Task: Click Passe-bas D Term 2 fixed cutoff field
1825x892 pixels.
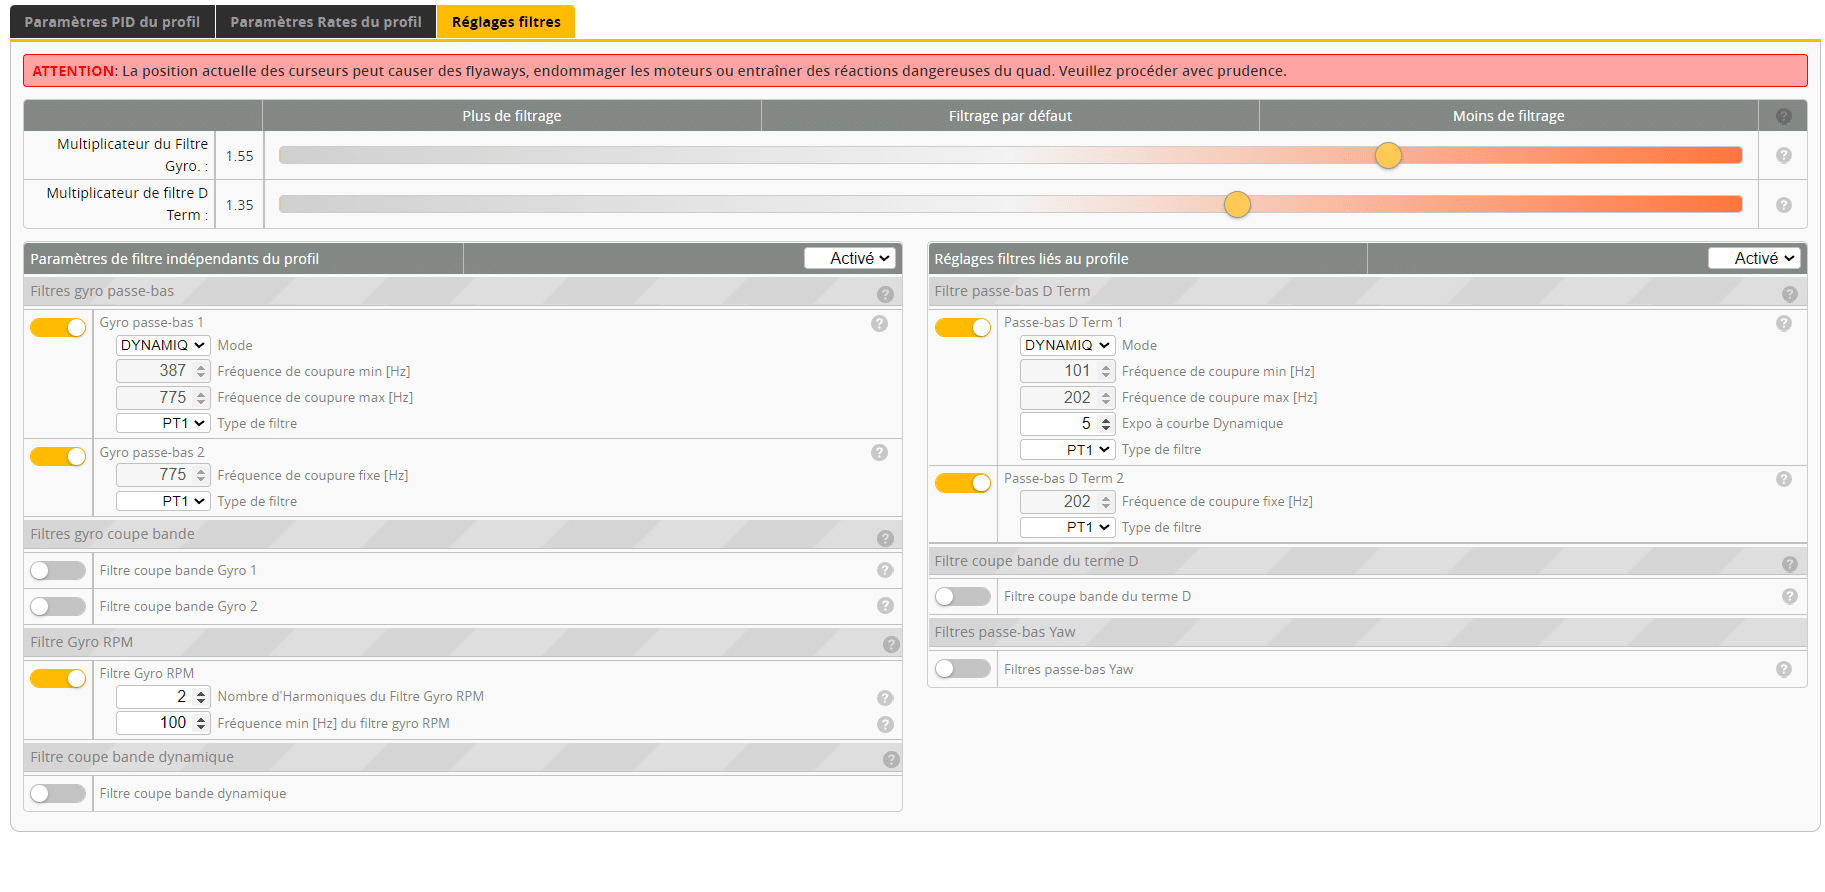Action: [x=1067, y=501]
